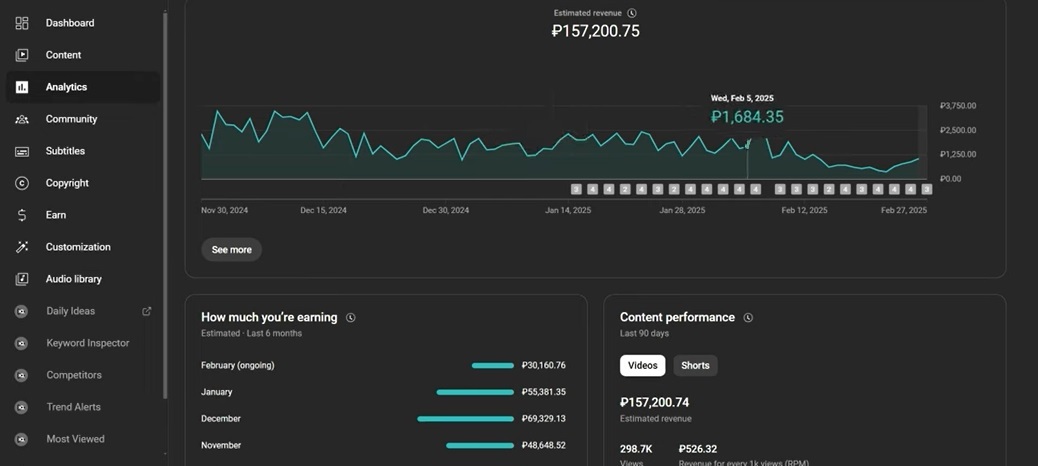Image resolution: width=1038 pixels, height=466 pixels.
Task: Switch to the Shorts tab
Action: (x=695, y=365)
